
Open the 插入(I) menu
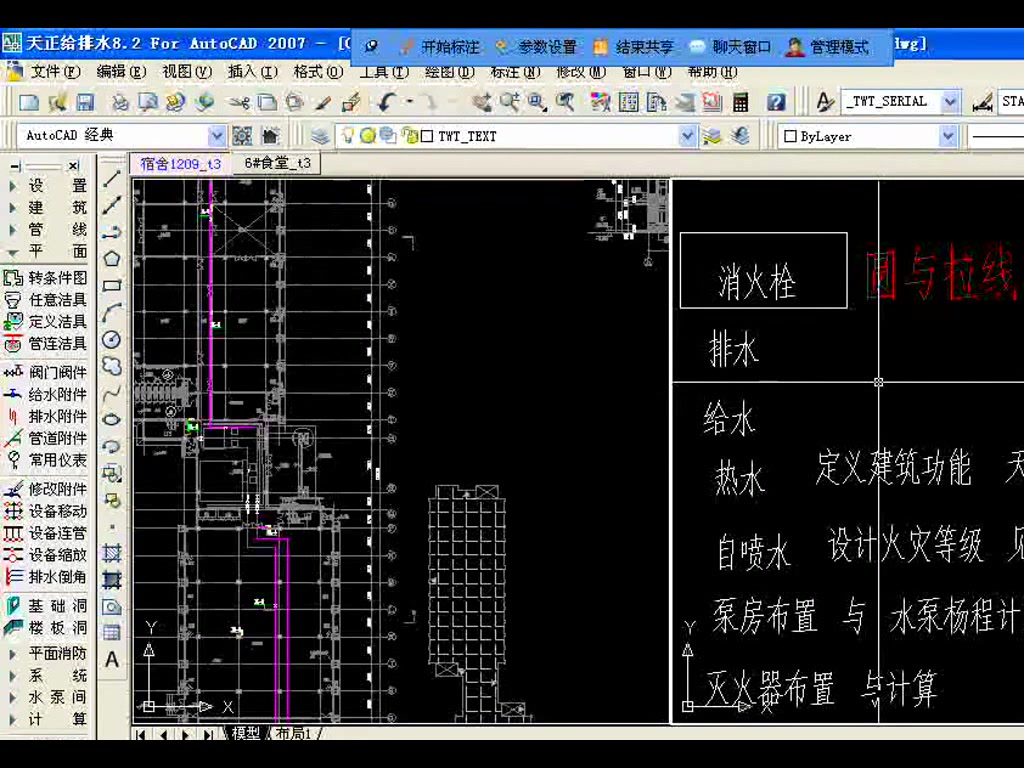[x=252, y=71]
